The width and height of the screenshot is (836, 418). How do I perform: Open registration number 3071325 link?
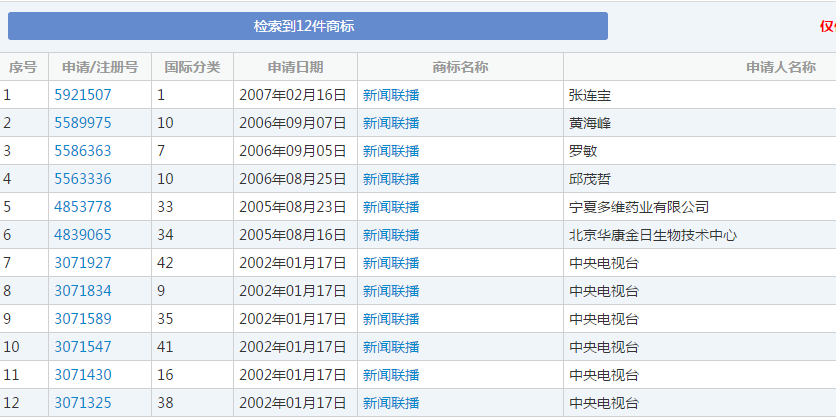click(x=83, y=403)
